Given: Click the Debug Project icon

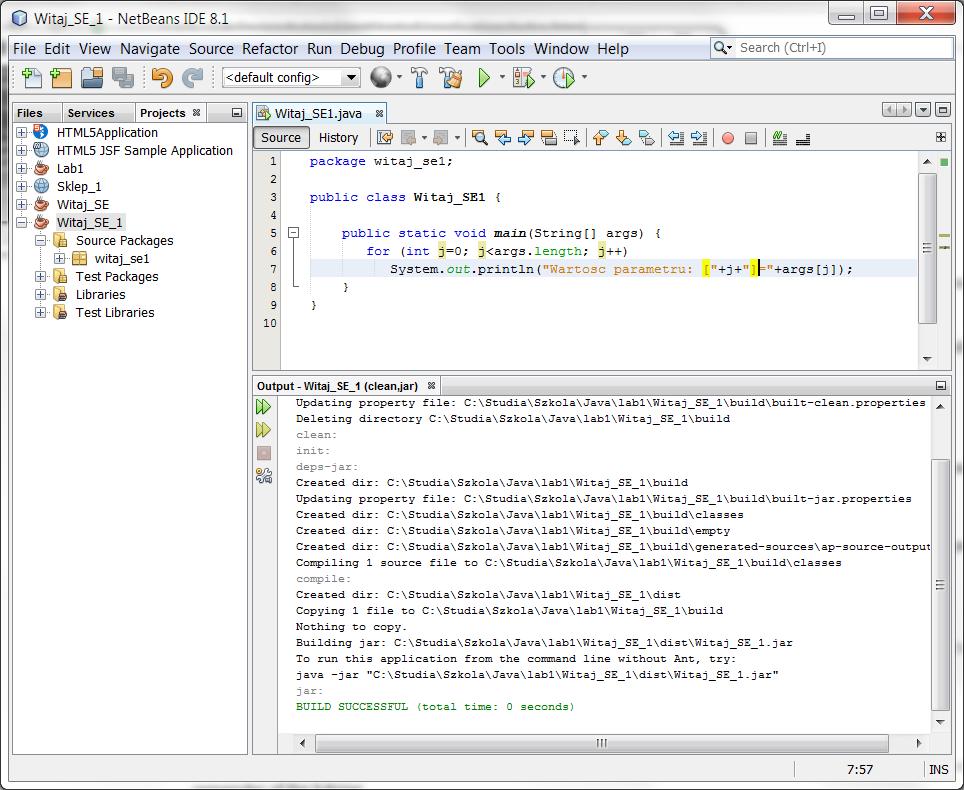Looking at the screenshot, I should [523, 77].
